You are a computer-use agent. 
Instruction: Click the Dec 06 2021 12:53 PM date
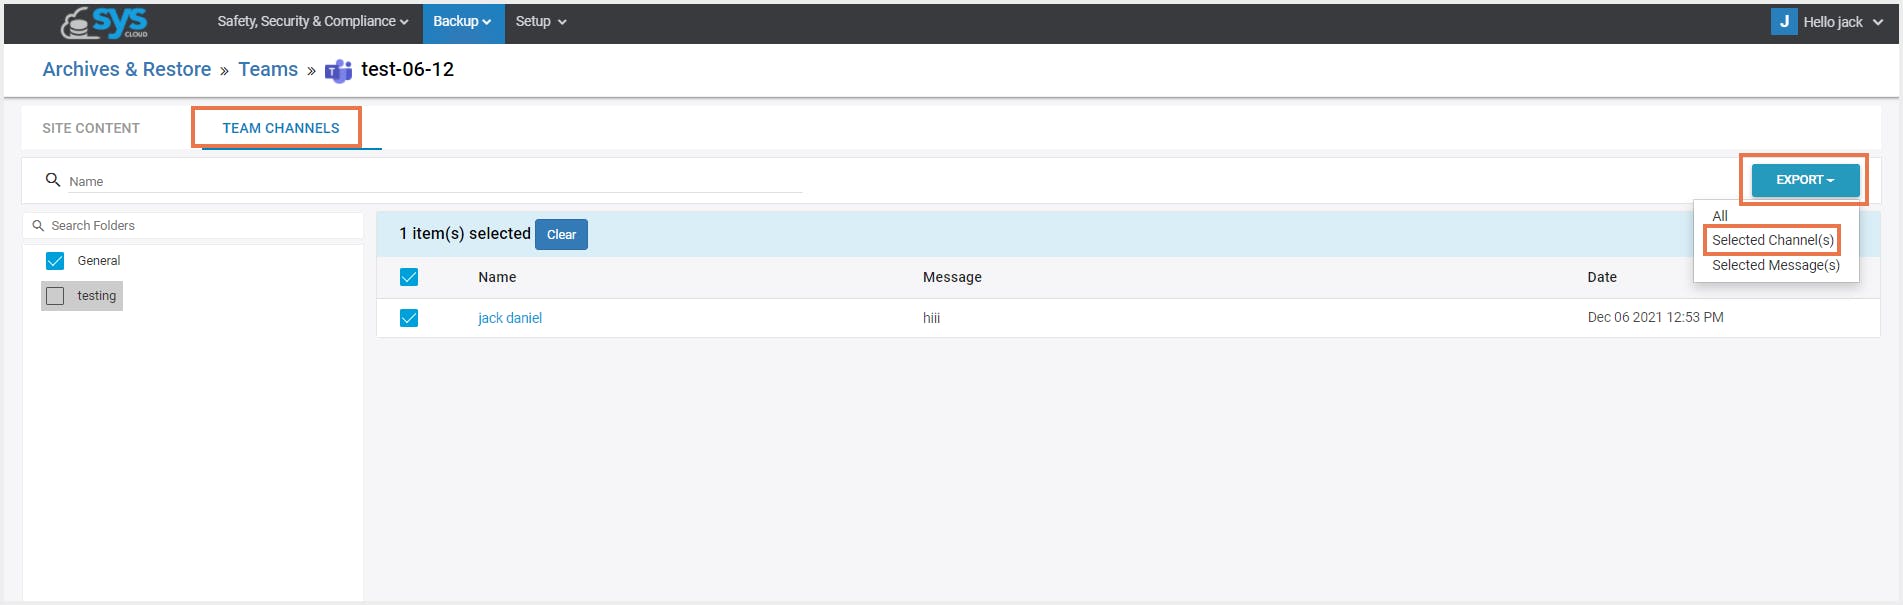(x=1655, y=317)
